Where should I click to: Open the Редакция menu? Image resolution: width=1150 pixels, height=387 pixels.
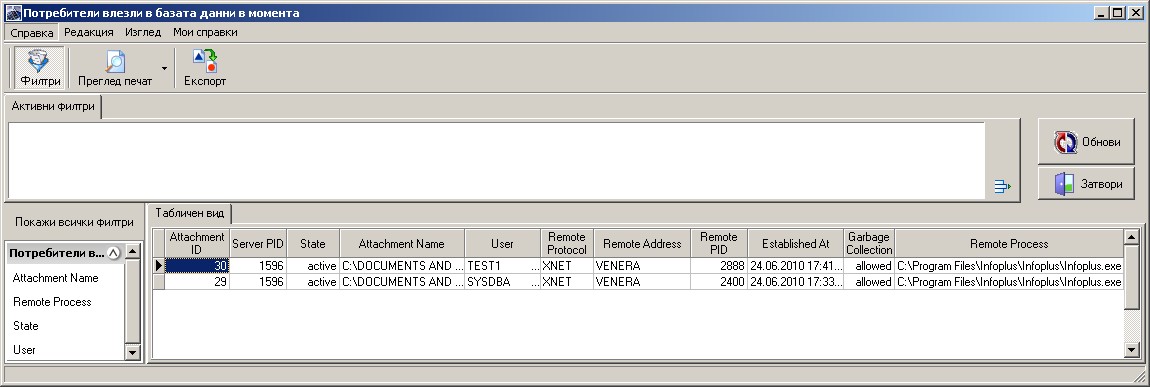click(x=89, y=32)
